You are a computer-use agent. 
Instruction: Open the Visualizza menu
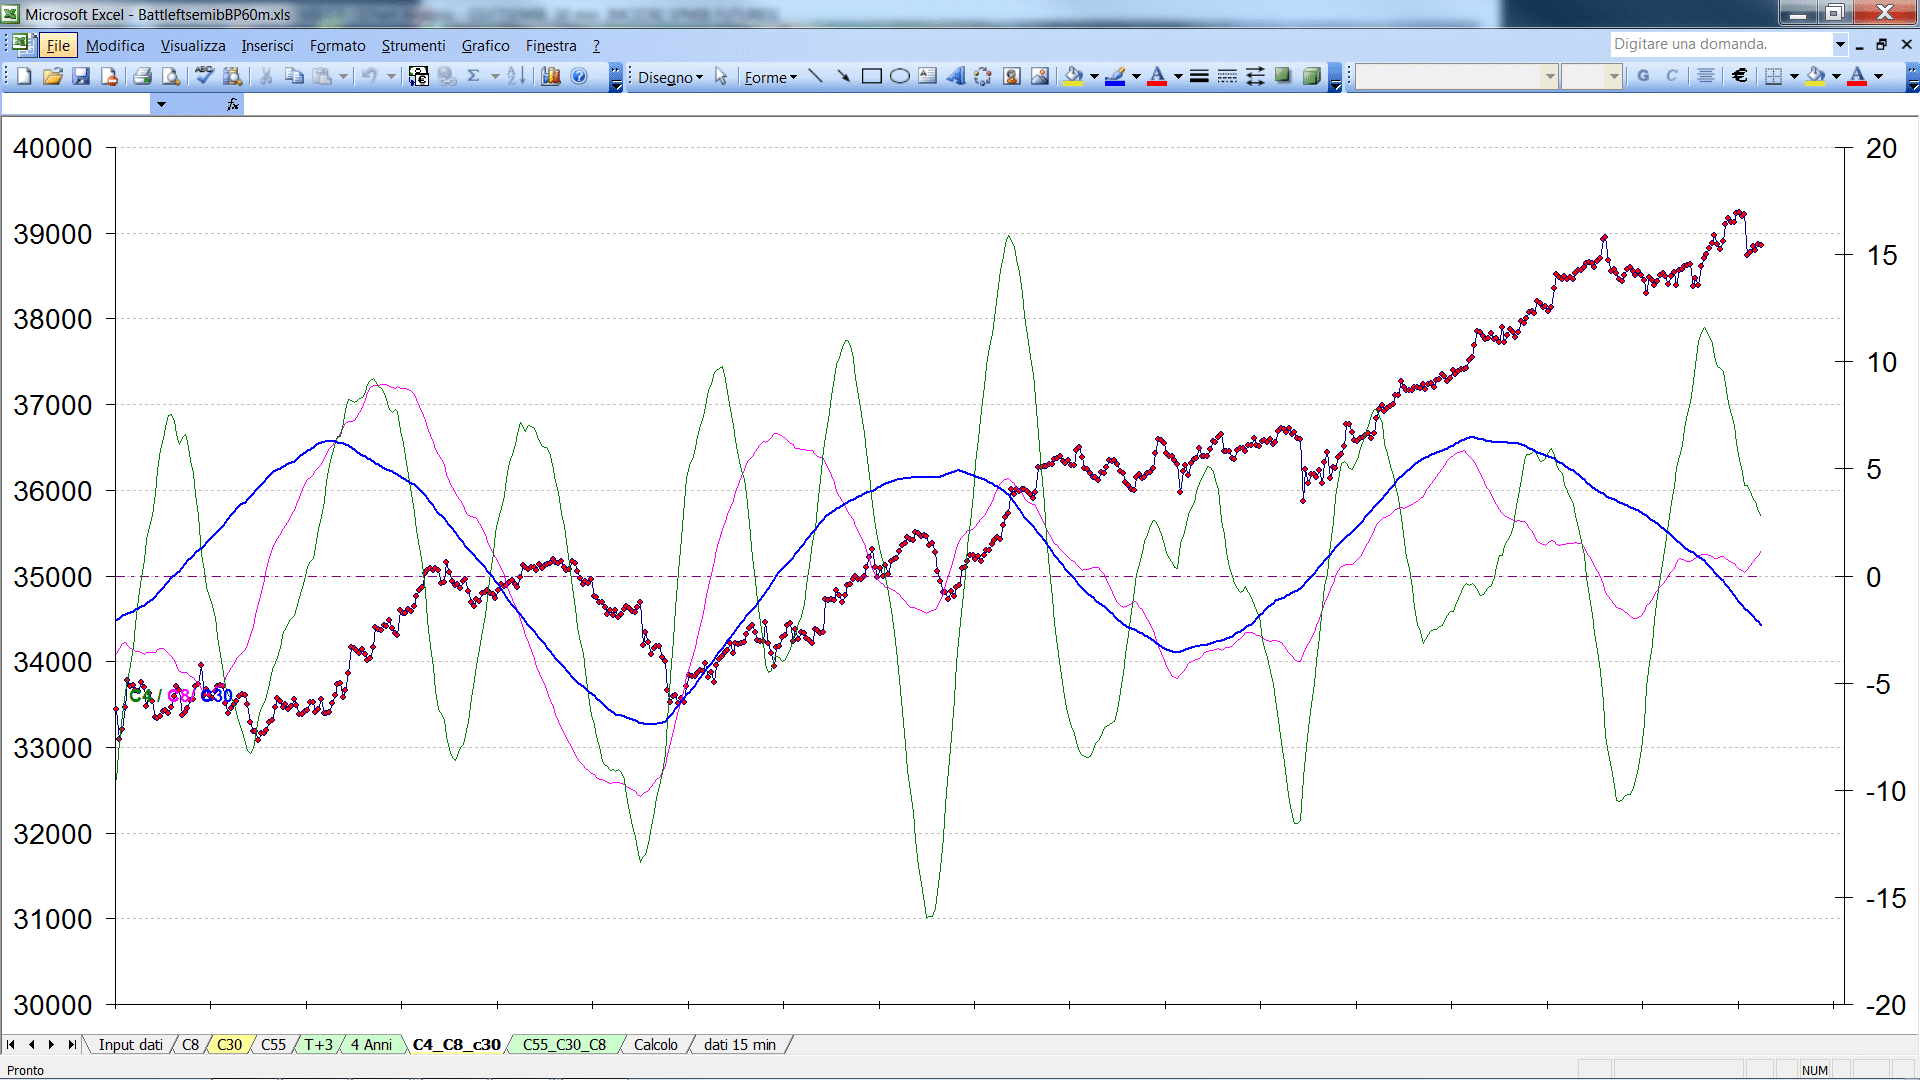point(193,45)
